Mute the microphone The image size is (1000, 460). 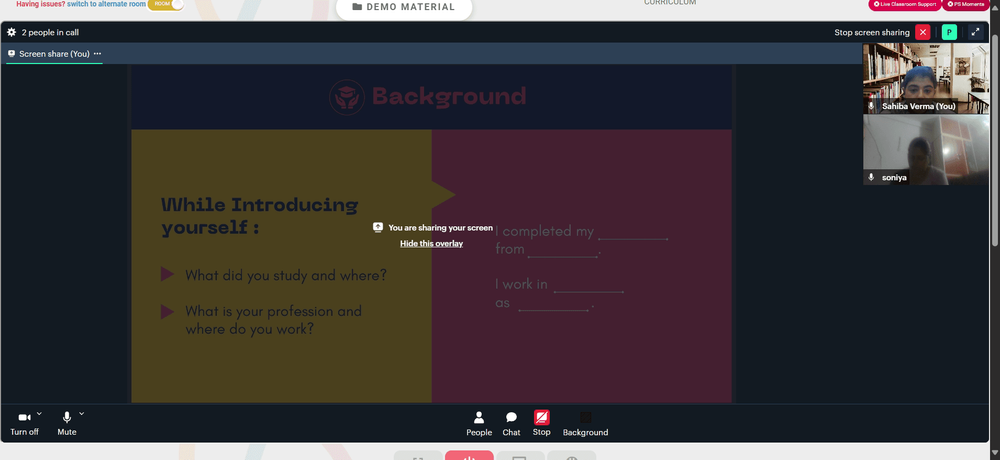66,424
